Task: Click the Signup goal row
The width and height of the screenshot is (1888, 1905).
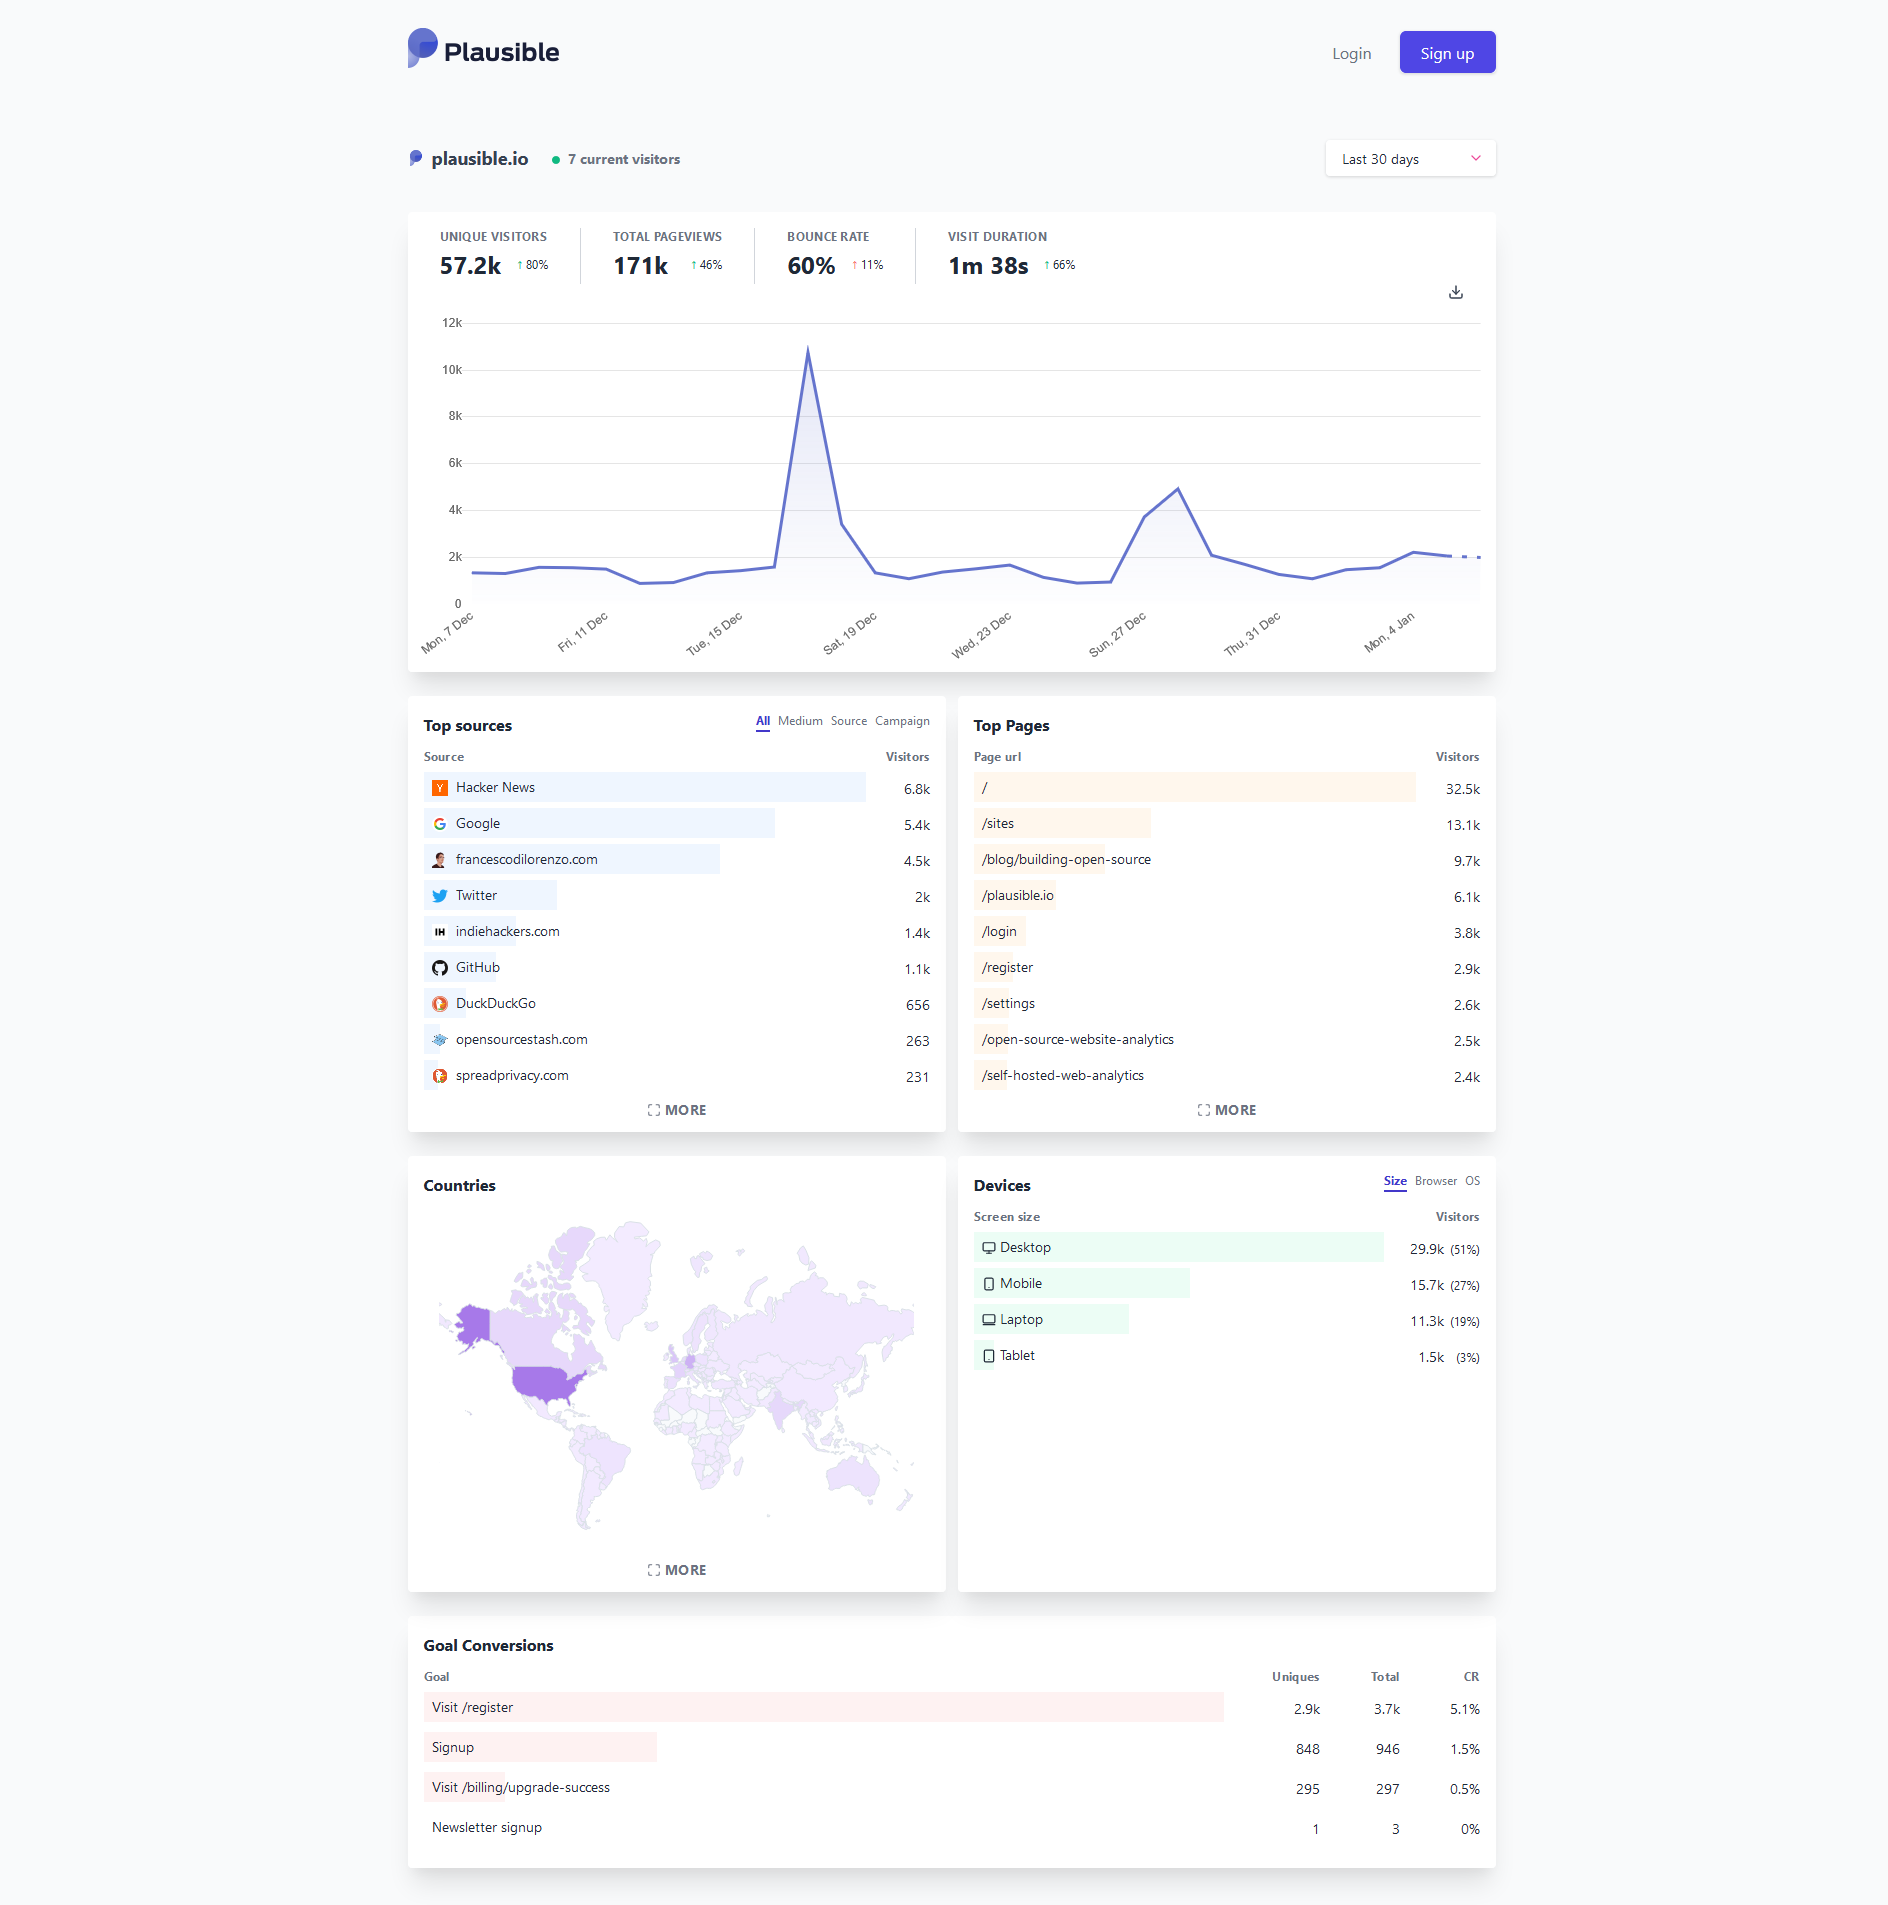Action: (x=951, y=1748)
